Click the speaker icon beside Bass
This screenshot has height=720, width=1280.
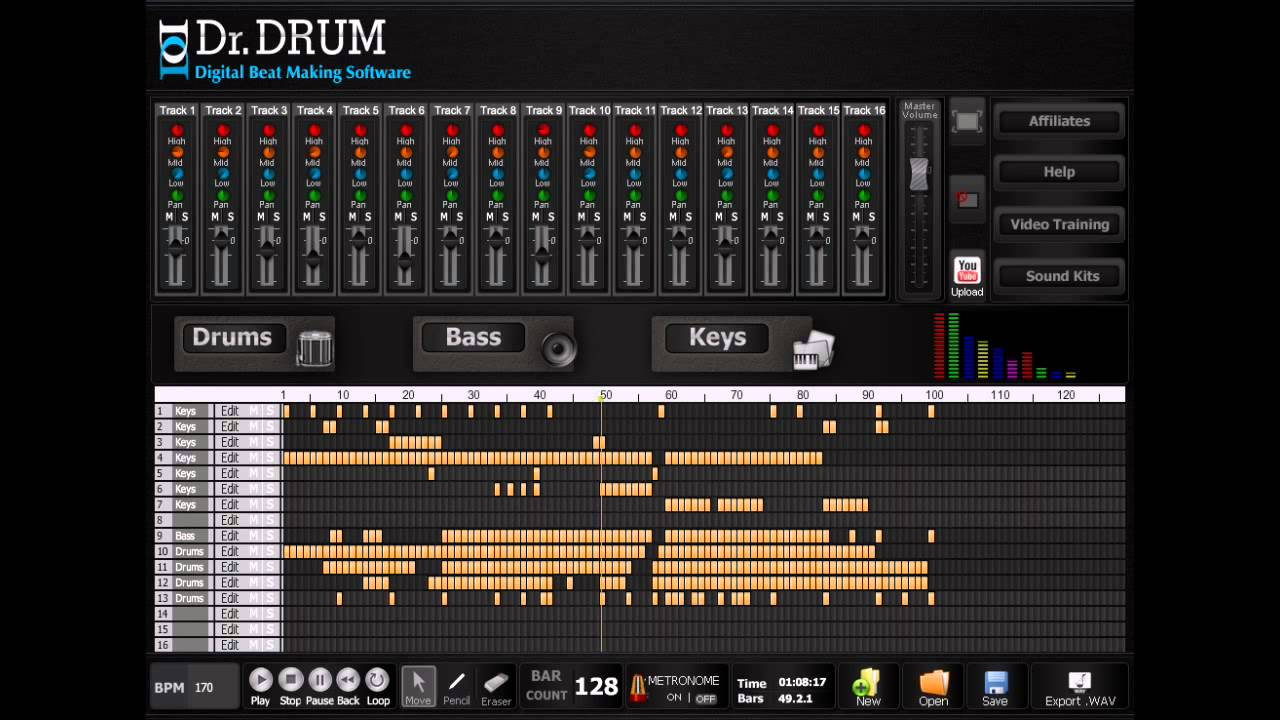coord(559,349)
